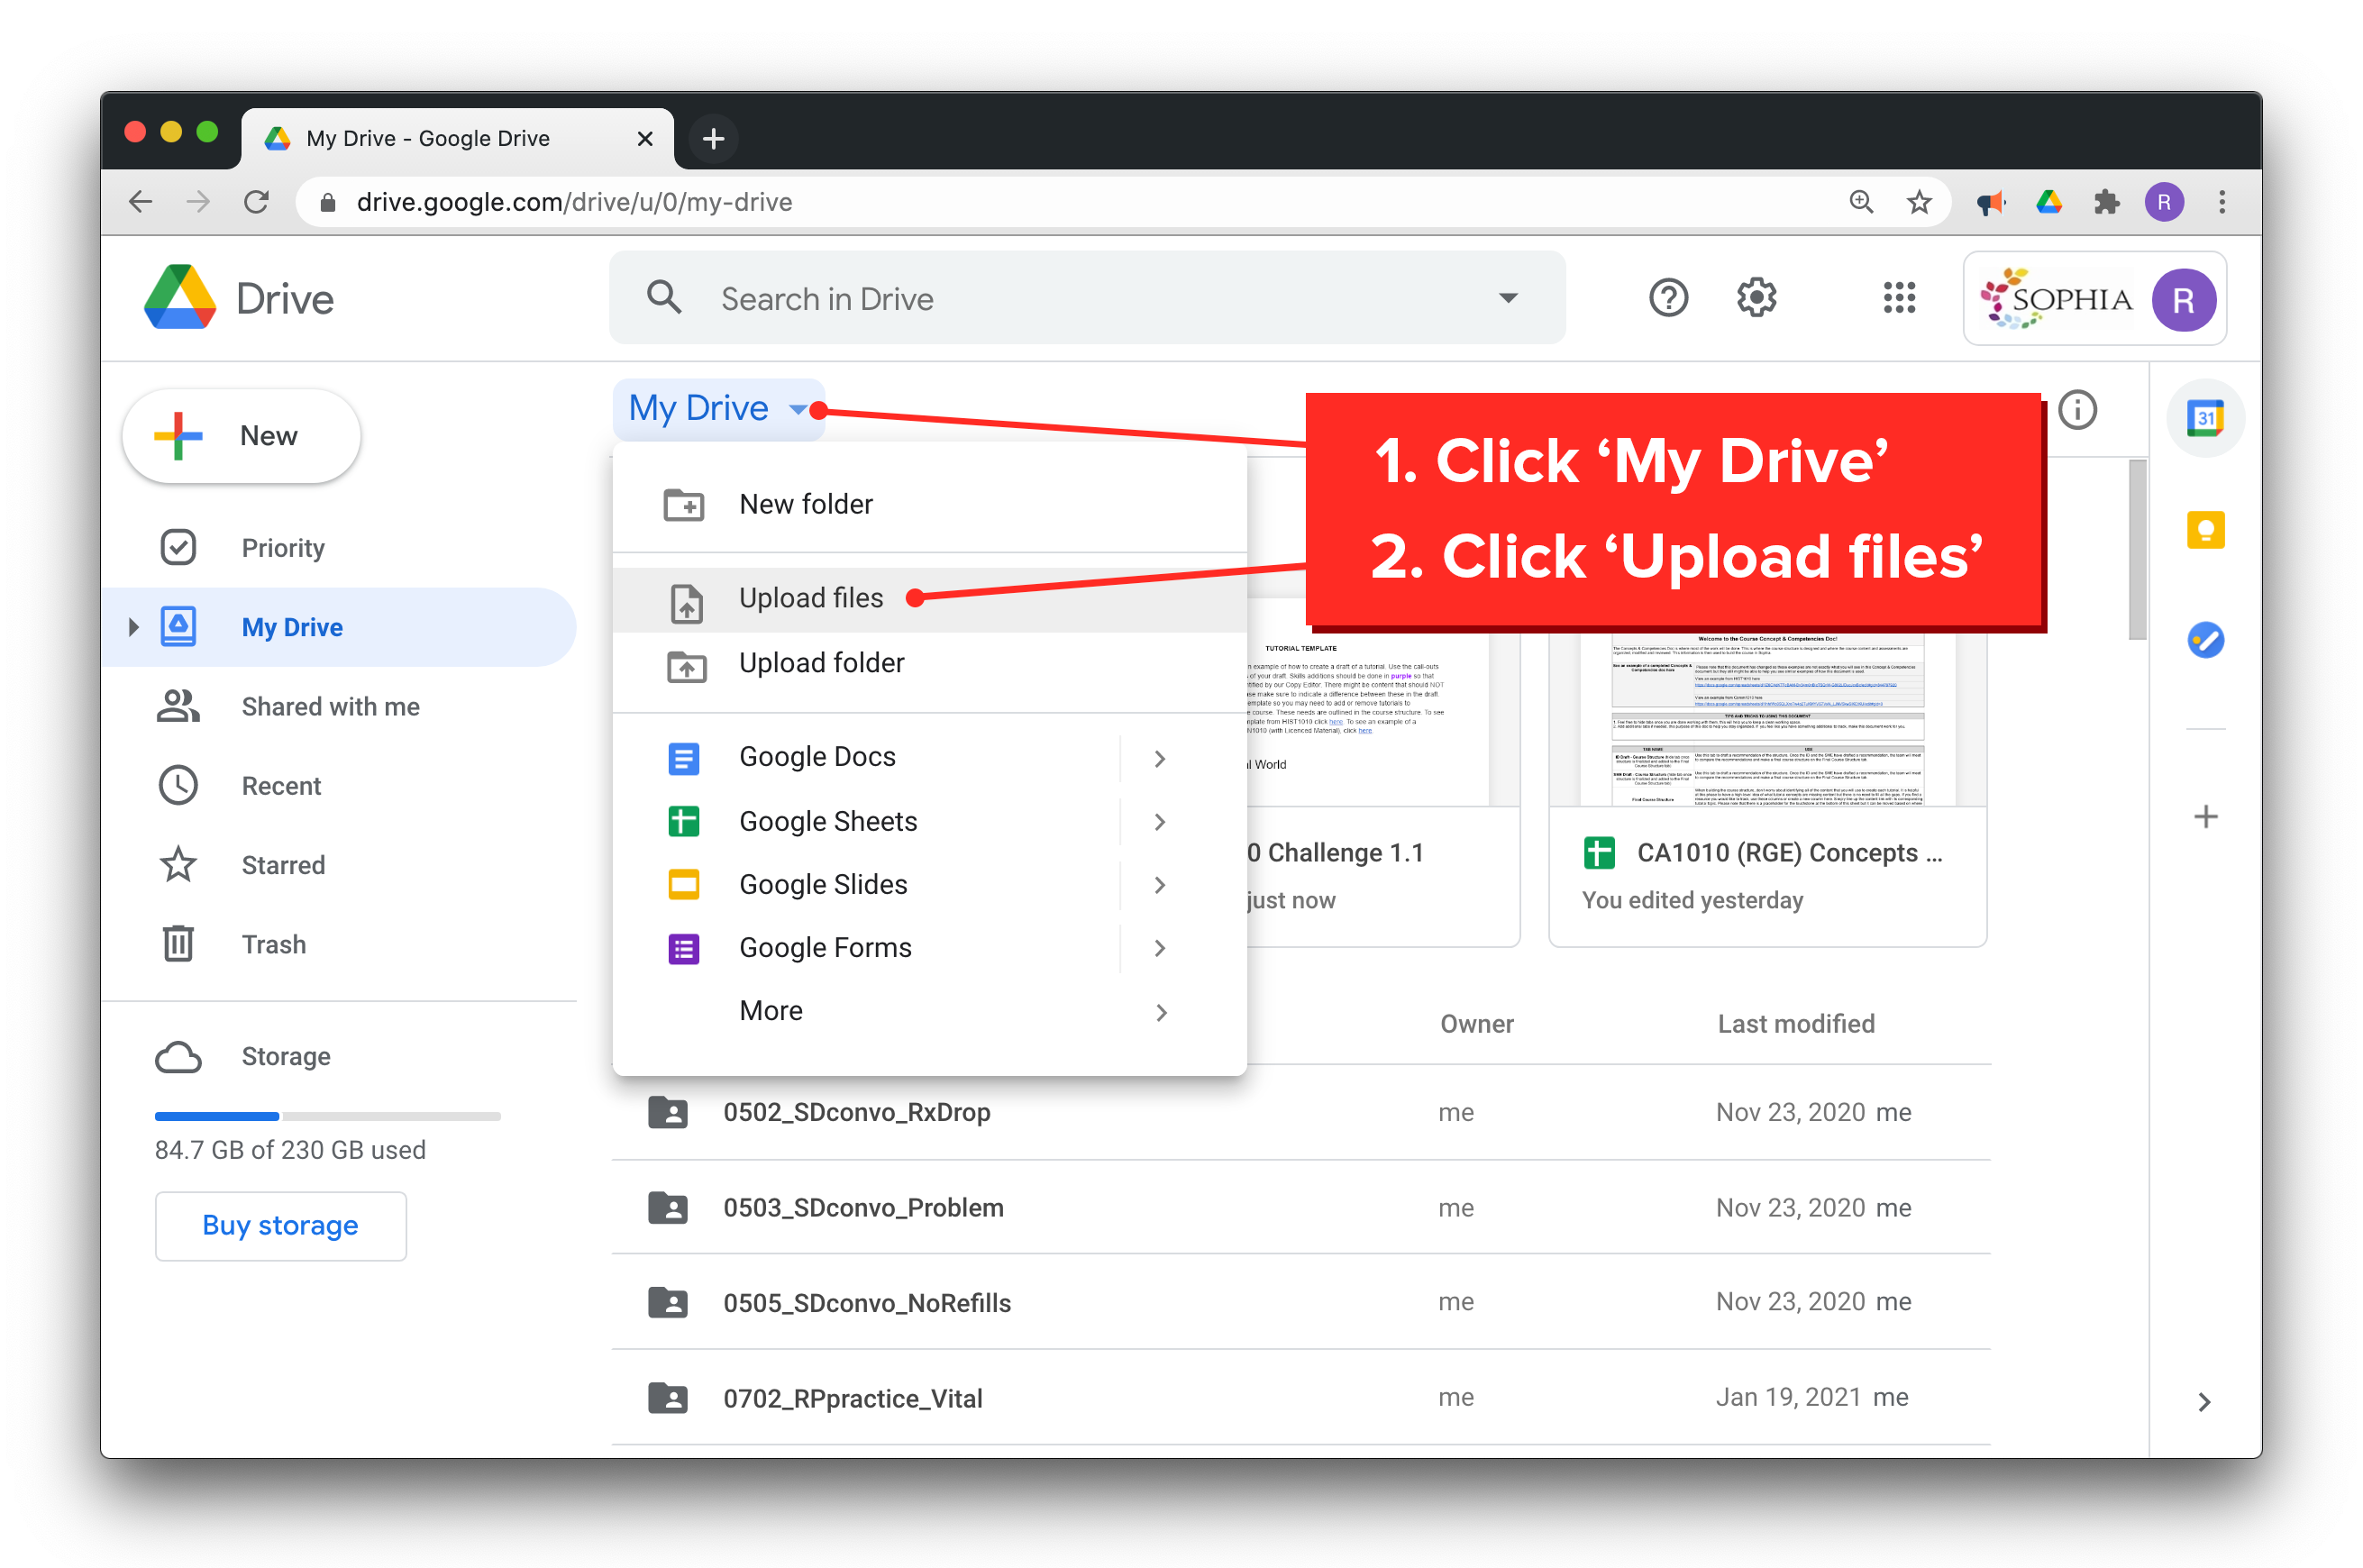Viewport: 2363px width, 1568px height.
Task: Click the file list vertical scrollbar
Action: (x=2137, y=549)
